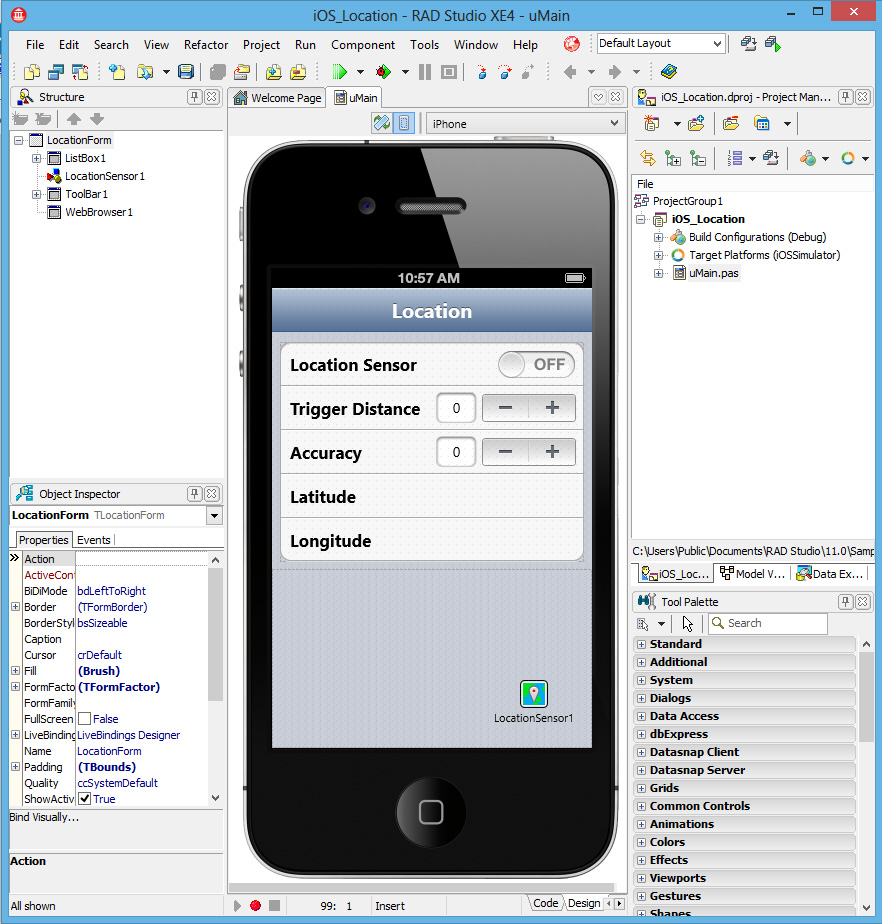882x924 pixels.
Task: Click the Trace Into debug icon
Action: pos(482,72)
